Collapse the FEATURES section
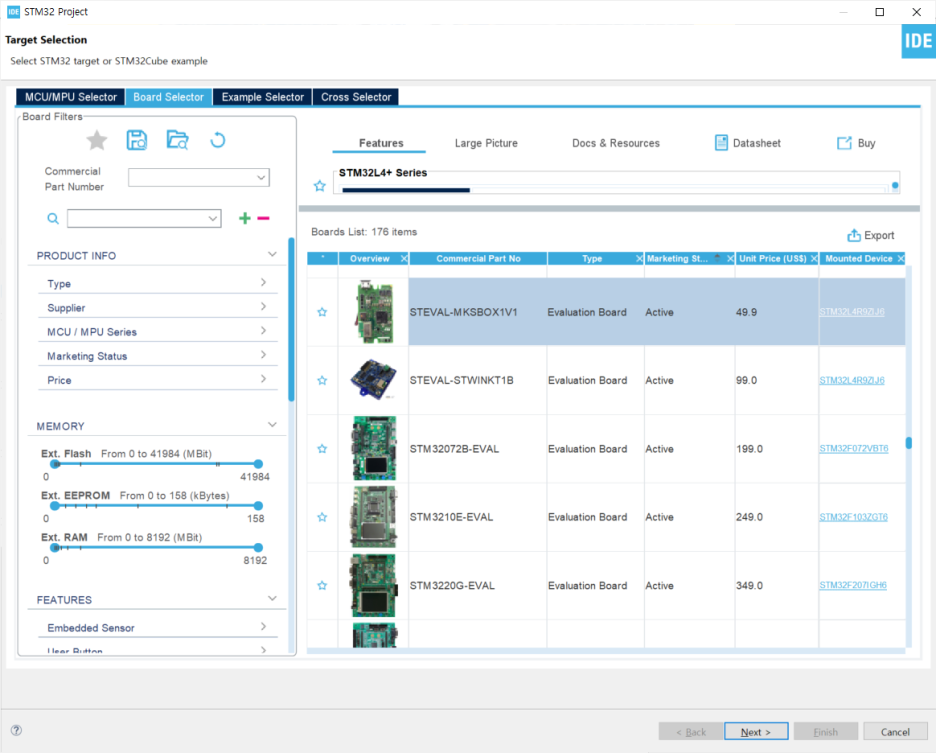This screenshot has height=753, width=936. click(x=272, y=599)
